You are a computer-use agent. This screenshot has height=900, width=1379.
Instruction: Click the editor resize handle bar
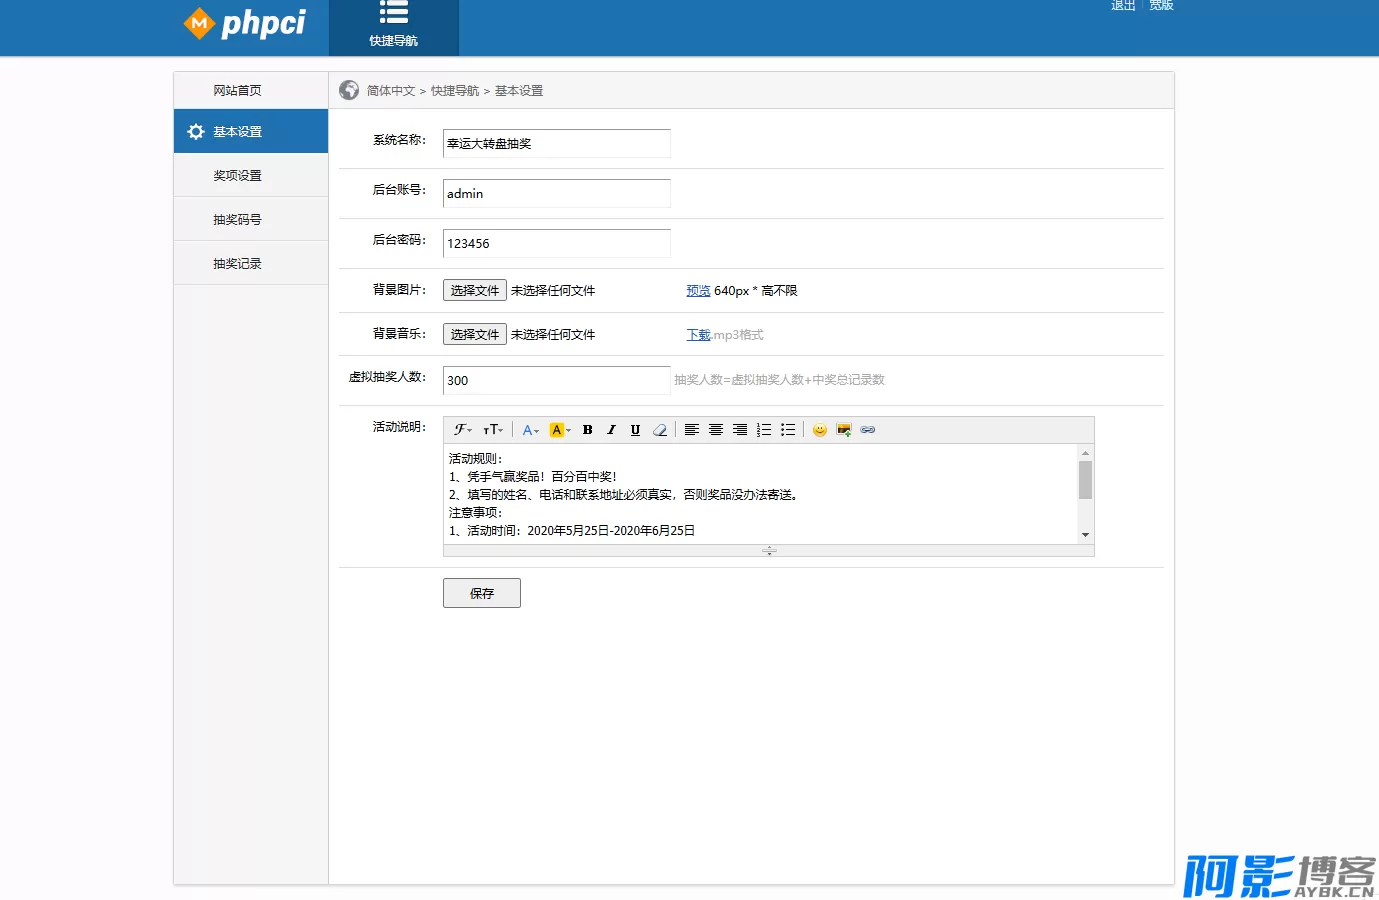[768, 551]
